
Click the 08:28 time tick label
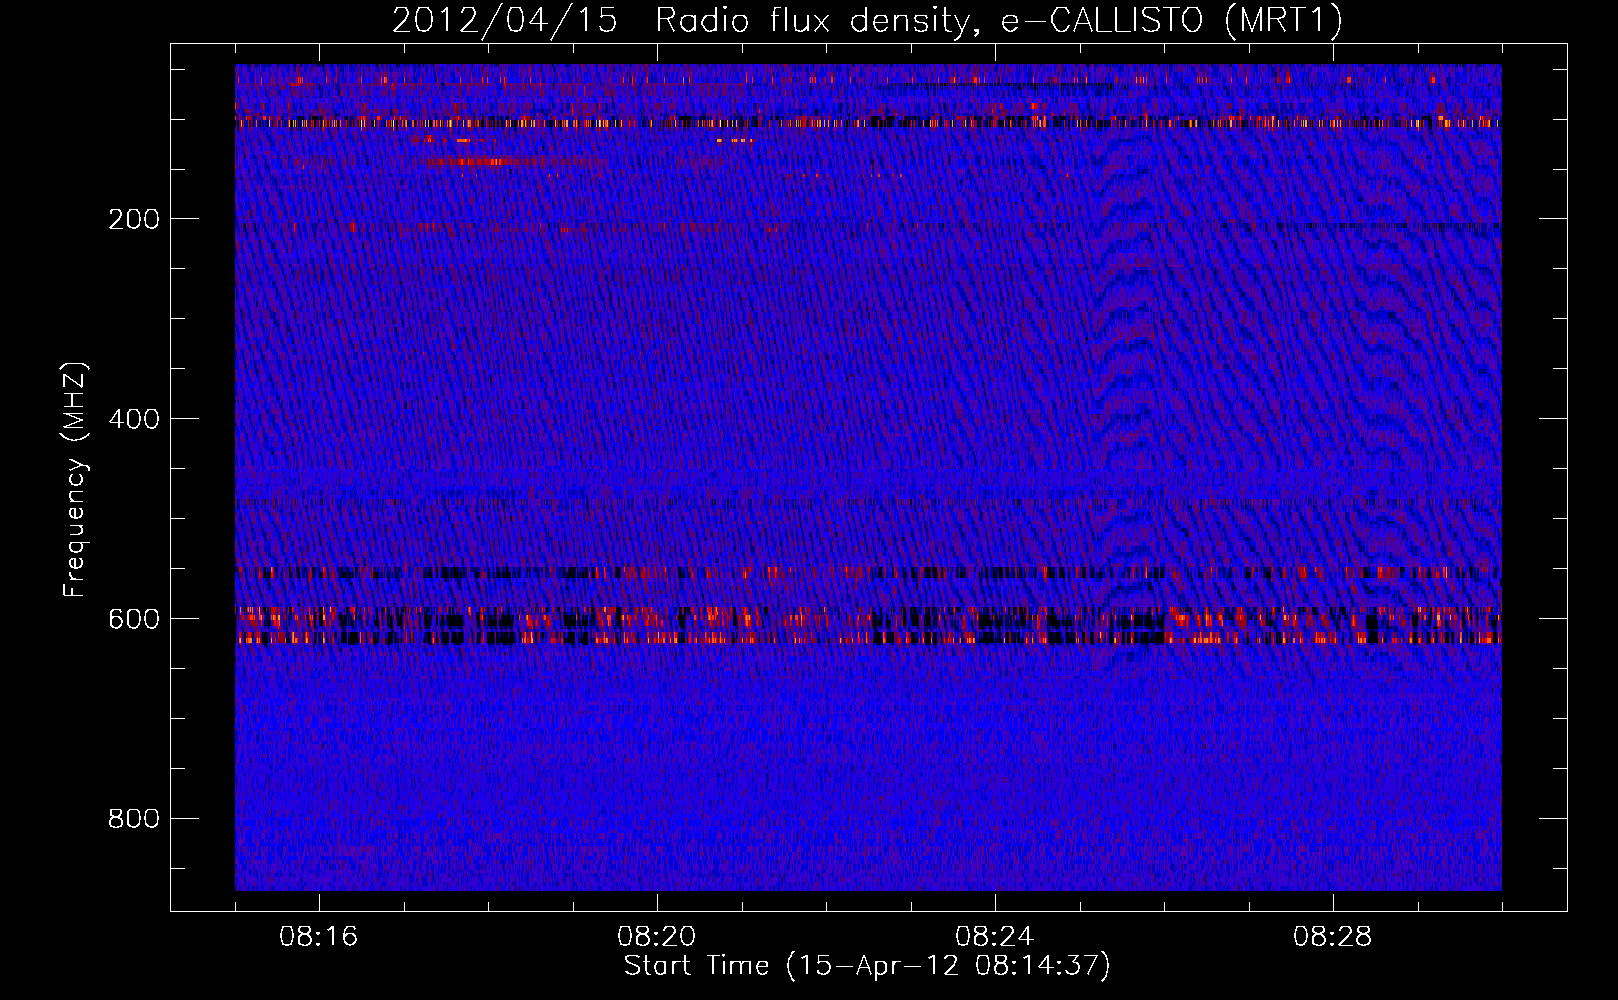(x=1333, y=937)
